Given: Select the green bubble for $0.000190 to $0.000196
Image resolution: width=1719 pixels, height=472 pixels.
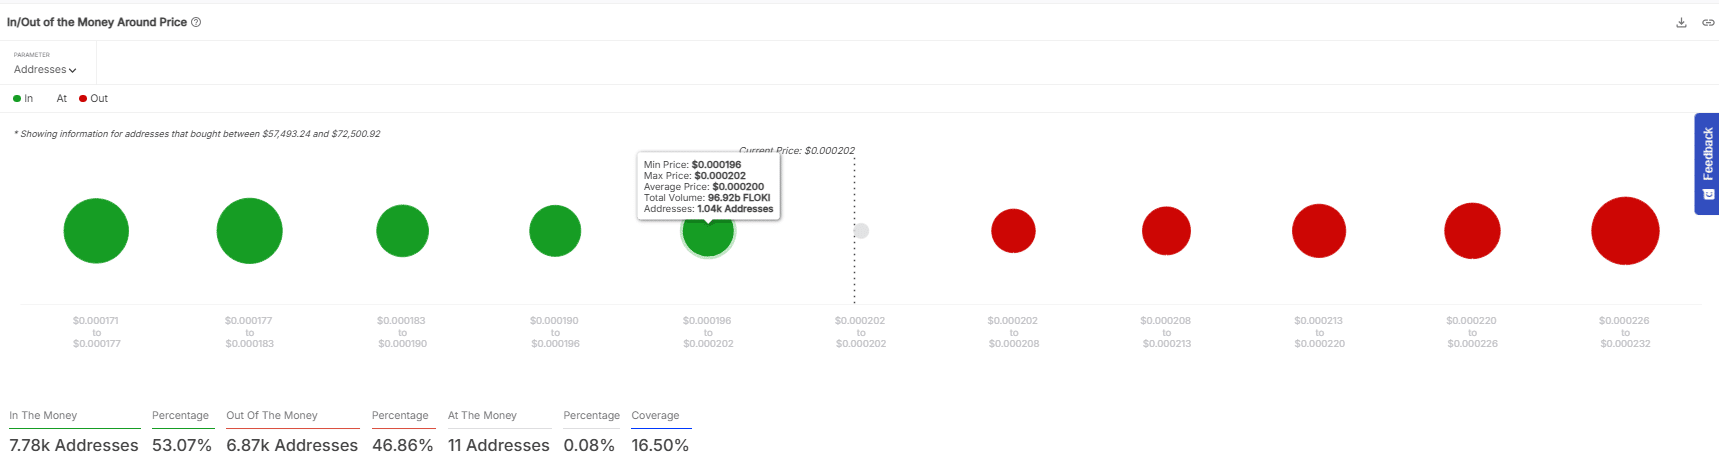Looking at the screenshot, I should point(555,231).
